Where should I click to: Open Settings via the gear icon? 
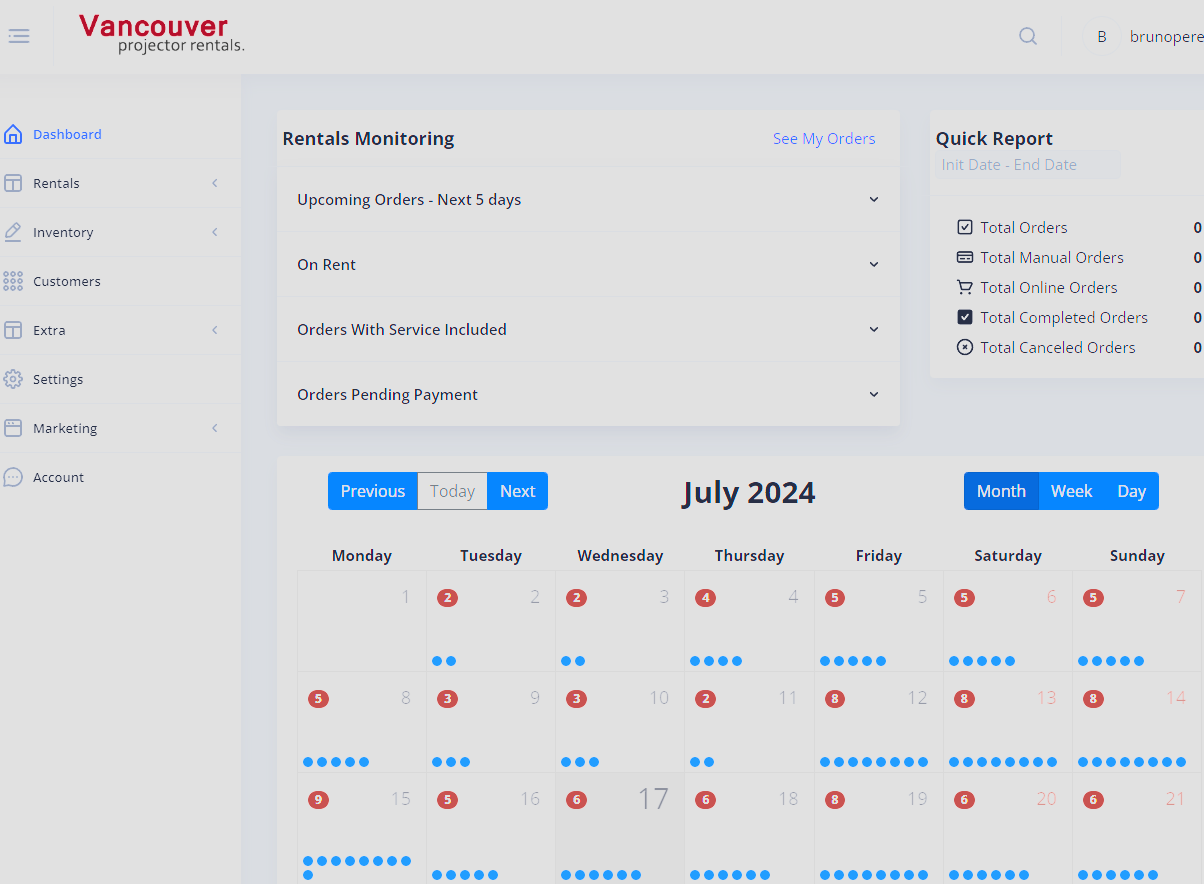[x=13, y=379]
